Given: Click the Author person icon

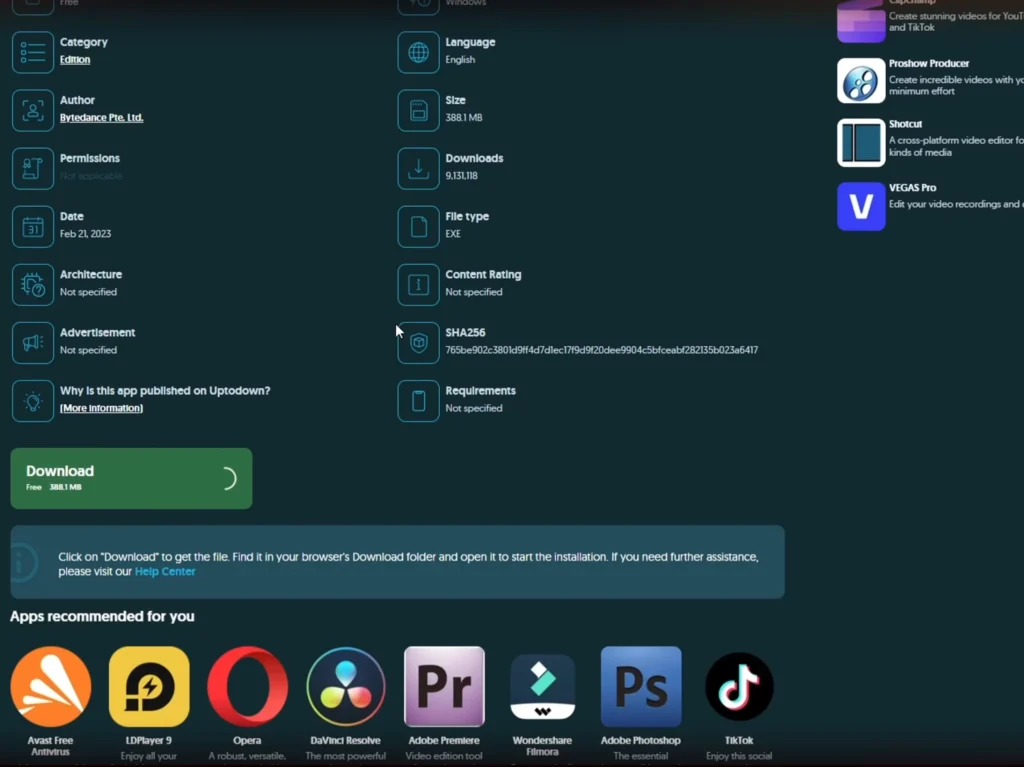Looking at the screenshot, I should (33, 110).
